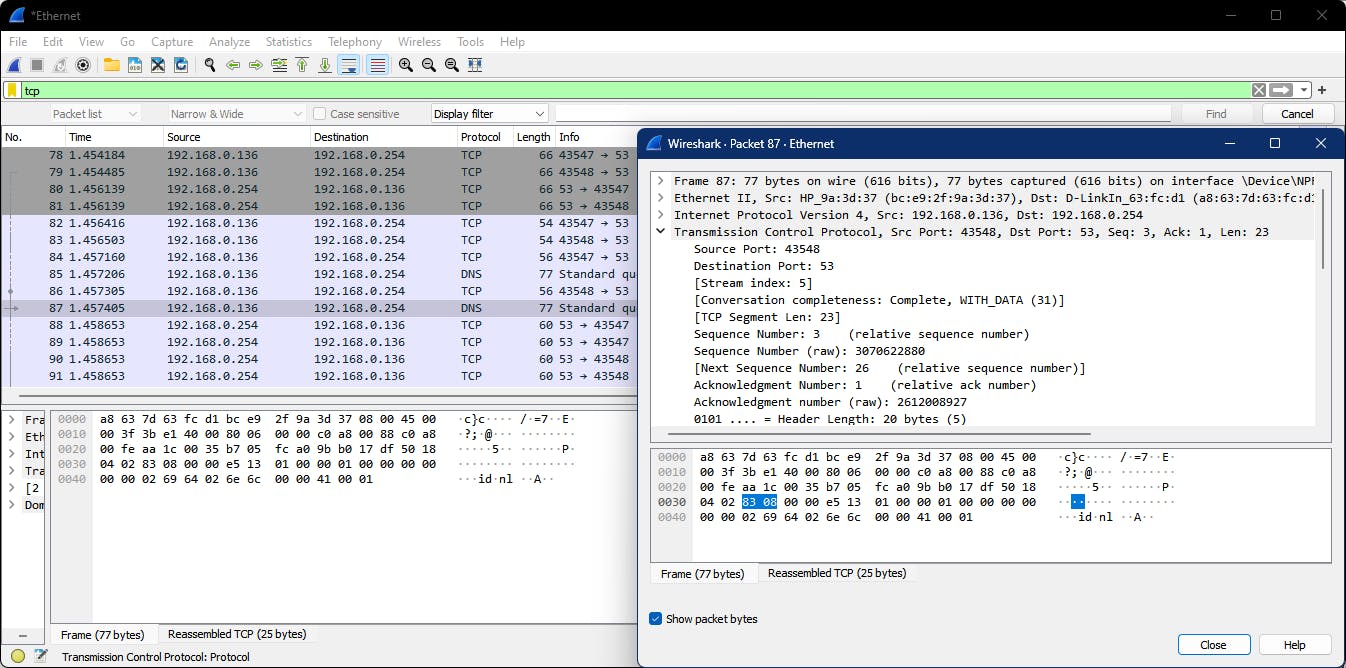Enable the Case sensitive checkbox
This screenshot has height=668, width=1346.
coord(320,114)
